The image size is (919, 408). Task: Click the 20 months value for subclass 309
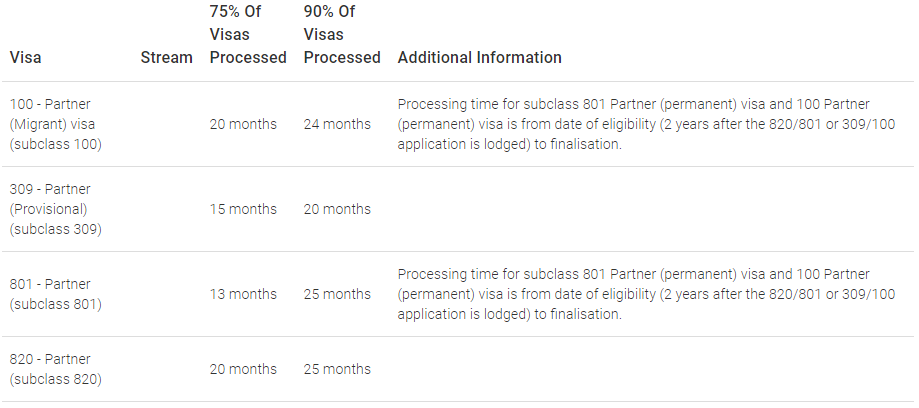pyautogui.click(x=337, y=209)
